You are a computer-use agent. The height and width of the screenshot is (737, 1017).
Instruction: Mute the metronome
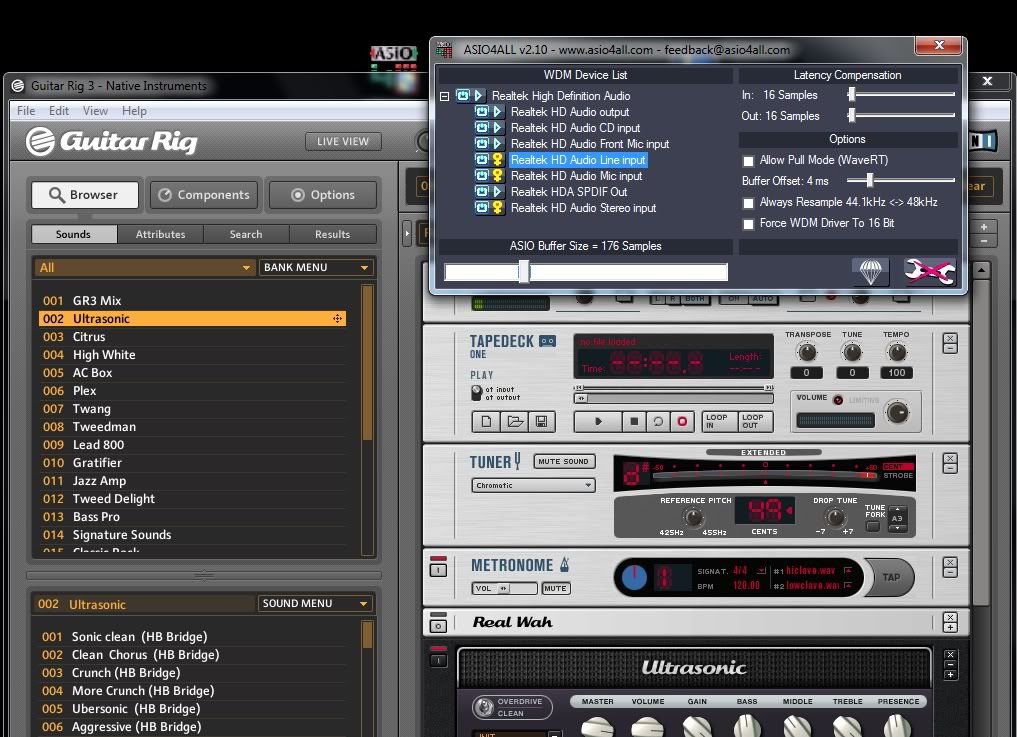[x=555, y=588]
